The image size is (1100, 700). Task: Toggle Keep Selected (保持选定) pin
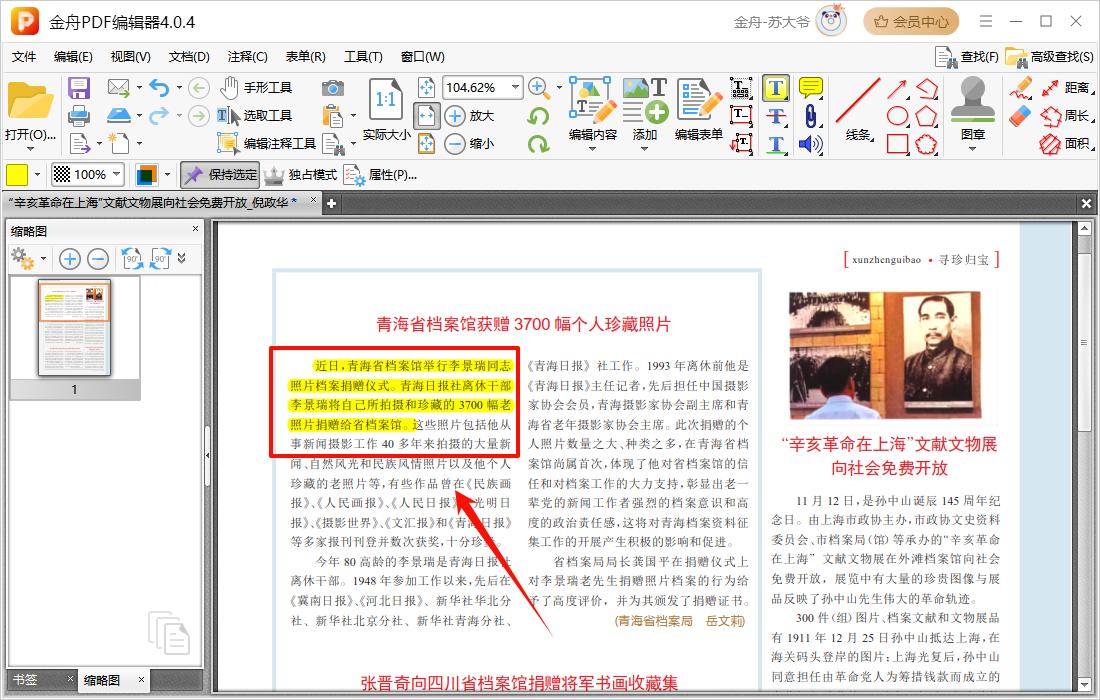click(x=220, y=175)
